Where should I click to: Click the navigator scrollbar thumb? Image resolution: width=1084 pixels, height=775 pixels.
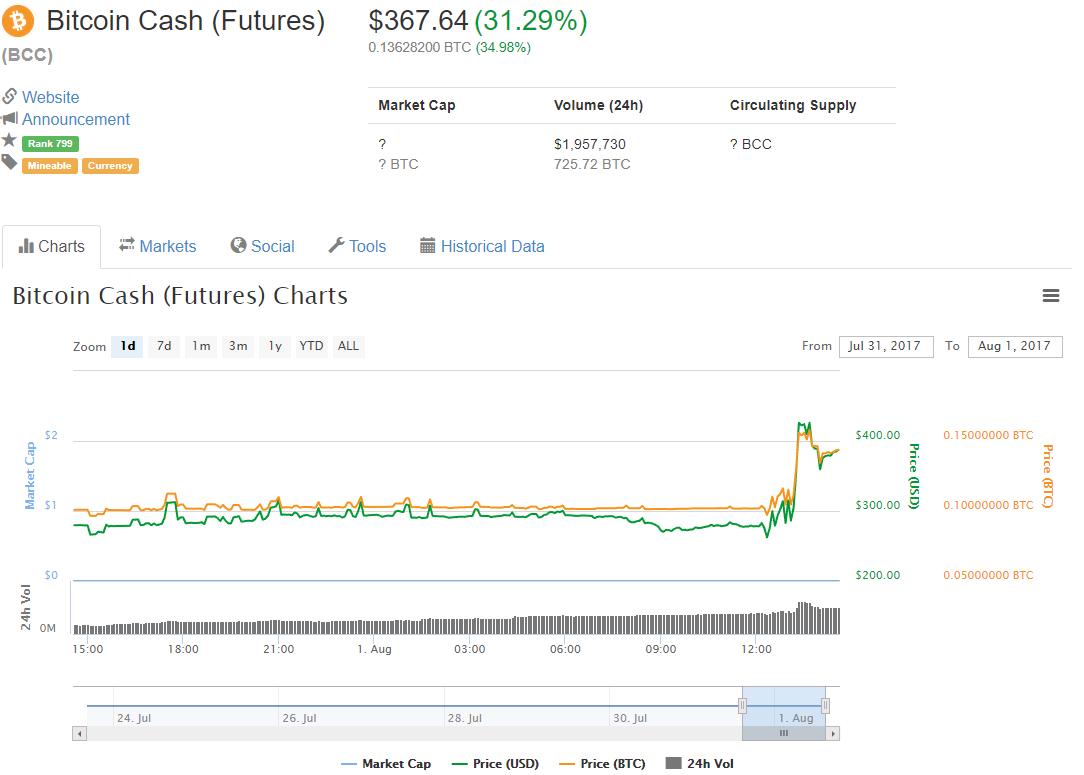[784, 734]
